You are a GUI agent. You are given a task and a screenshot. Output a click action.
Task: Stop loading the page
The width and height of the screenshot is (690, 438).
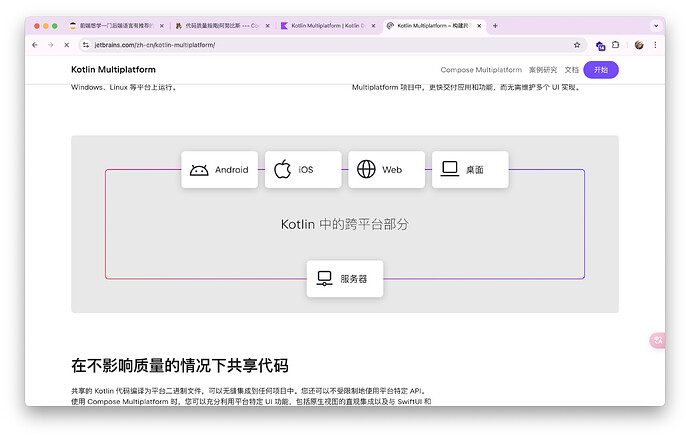(66, 45)
